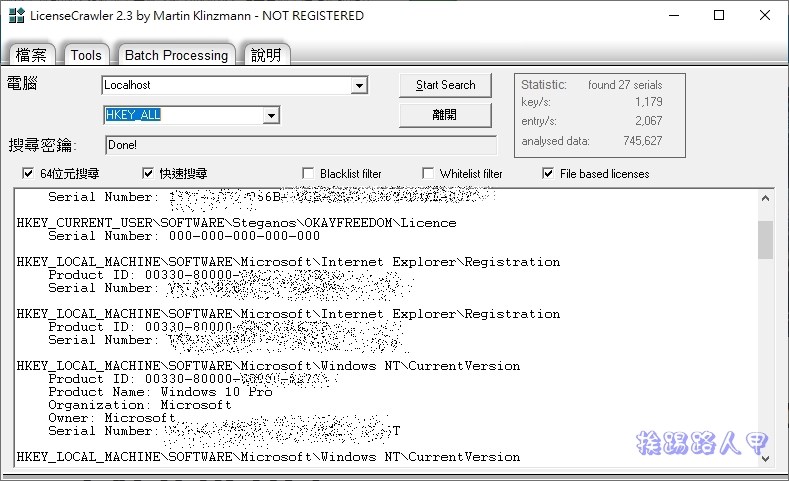Enable the Blacklist filter checkbox
Screen dimensions: 789x481
308,174
